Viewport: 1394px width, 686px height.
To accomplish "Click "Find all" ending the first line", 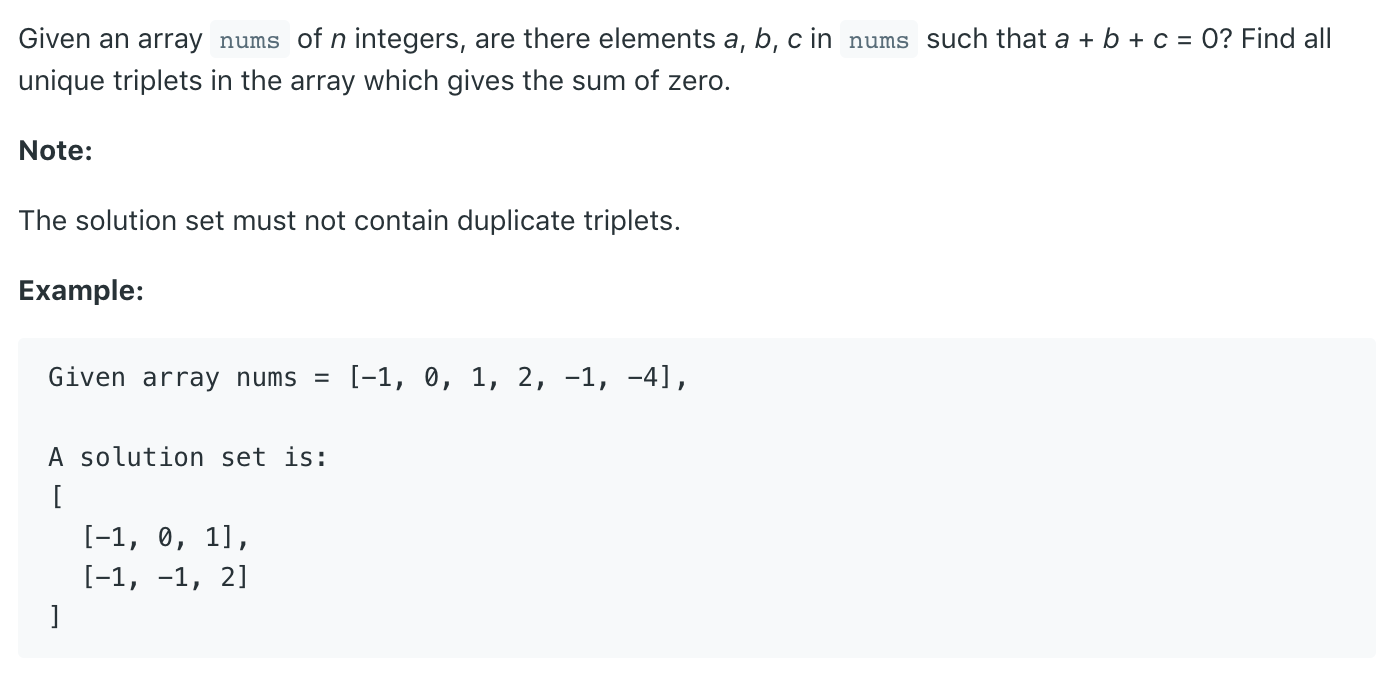I will coord(1286,40).
